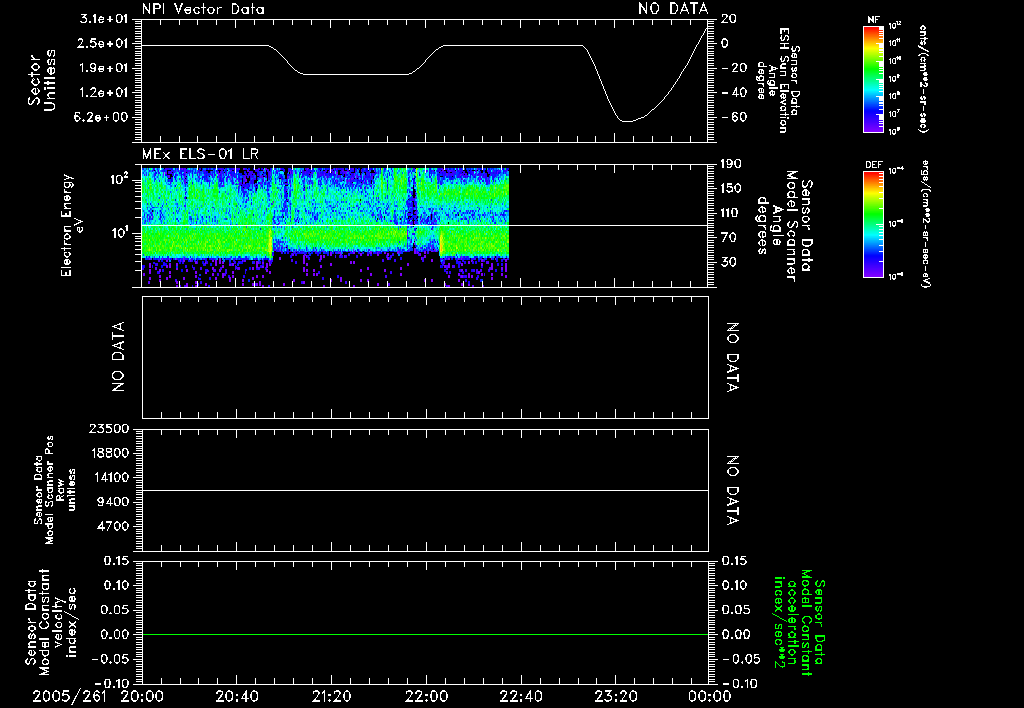Image resolution: width=1024 pixels, height=708 pixels.
Task: Click the 10² electron energy tick label
Action: pyautogui.click(x=120, y=178)
